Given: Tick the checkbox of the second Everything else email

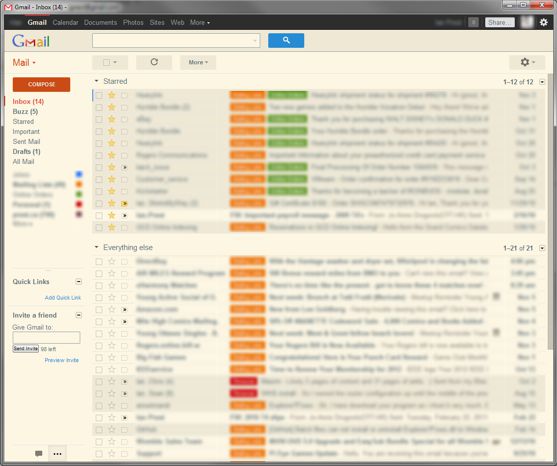Looking at the screenshot, I should coord(99,273).
